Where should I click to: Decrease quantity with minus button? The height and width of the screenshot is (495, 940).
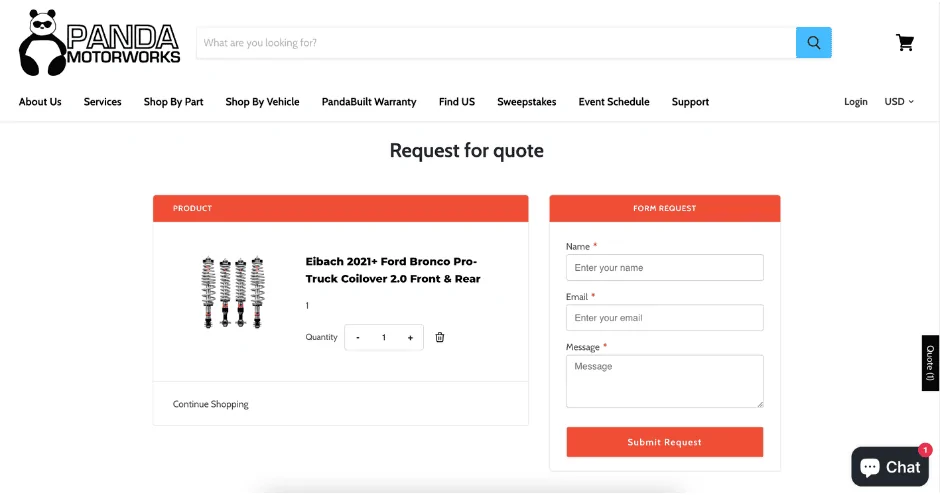pos(358,337)
